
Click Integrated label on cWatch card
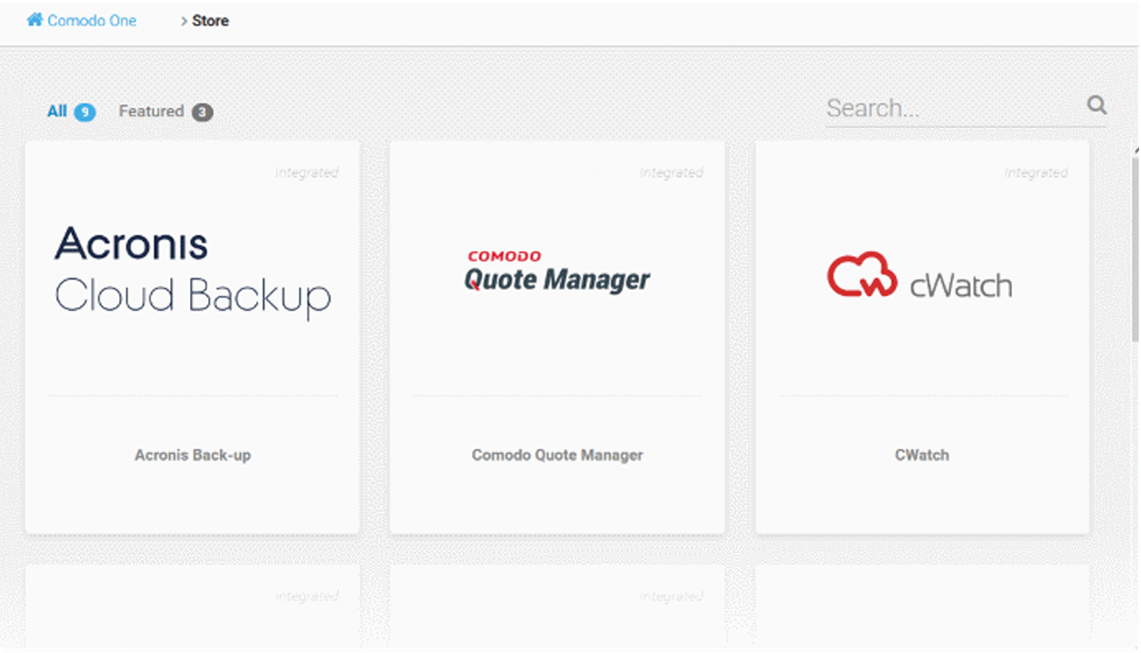pyautogui.click(x=1036, y=173)
